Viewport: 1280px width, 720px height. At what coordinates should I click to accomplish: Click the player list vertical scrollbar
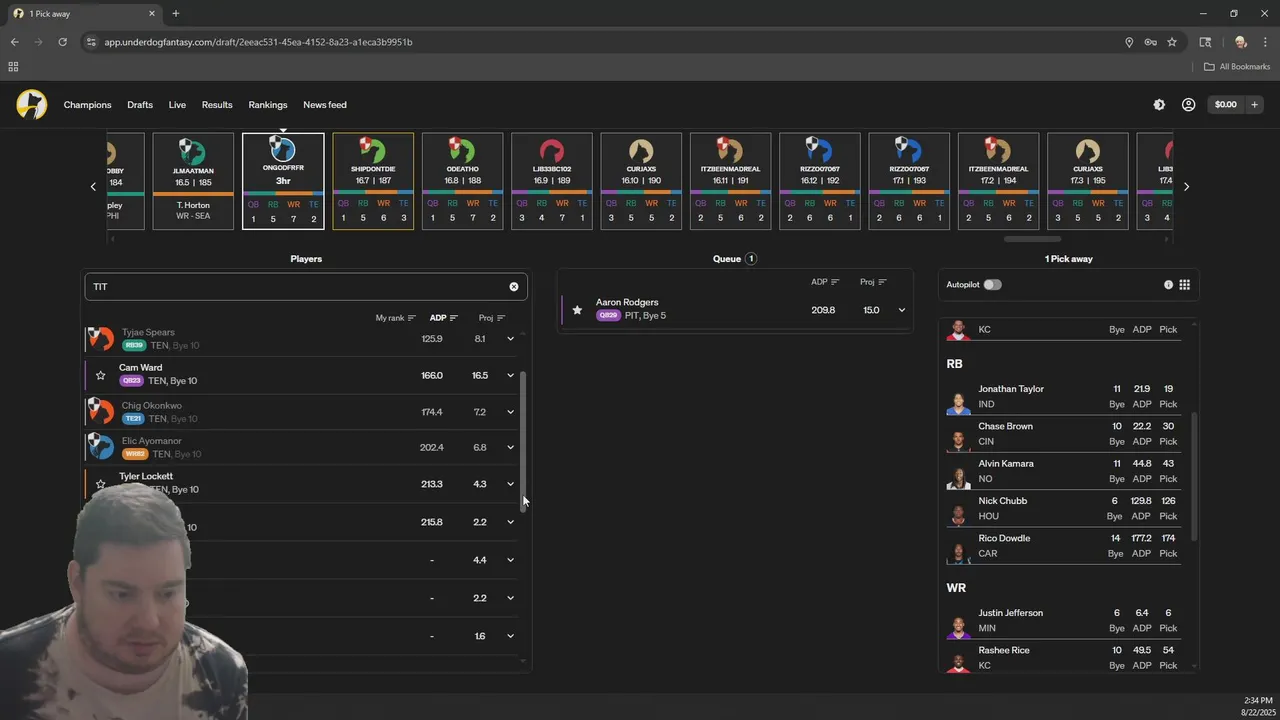coord(523,440)
